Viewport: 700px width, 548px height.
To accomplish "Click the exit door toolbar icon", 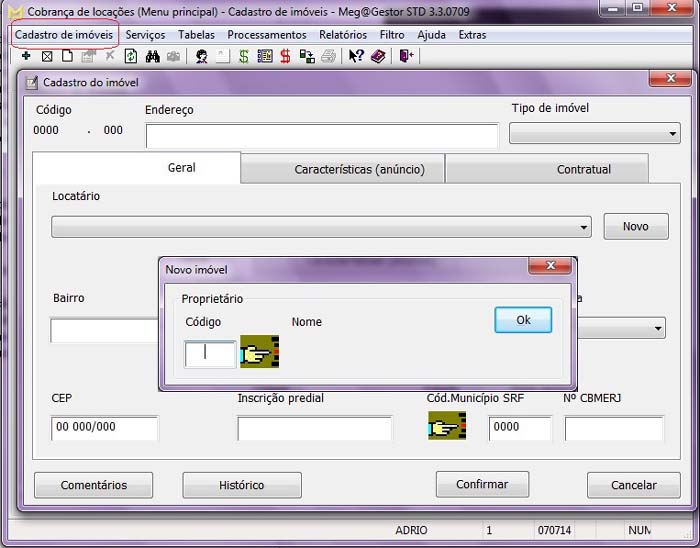I will pyautogui.click(x=406, y=57).
